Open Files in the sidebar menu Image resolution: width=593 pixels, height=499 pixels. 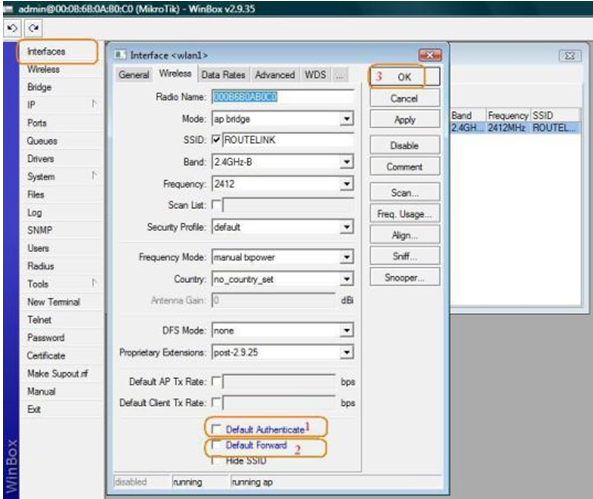pos(36,194)
